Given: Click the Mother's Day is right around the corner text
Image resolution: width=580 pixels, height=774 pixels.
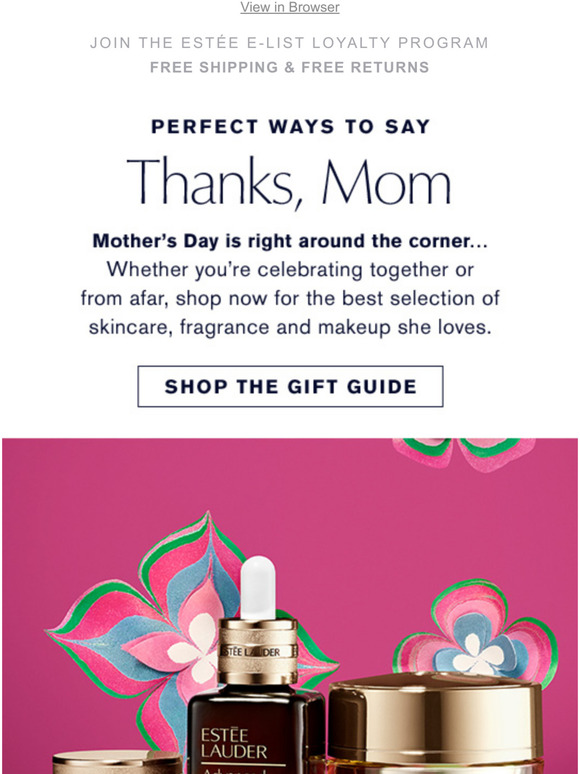Looking at the screenshot, I should 290,241.
